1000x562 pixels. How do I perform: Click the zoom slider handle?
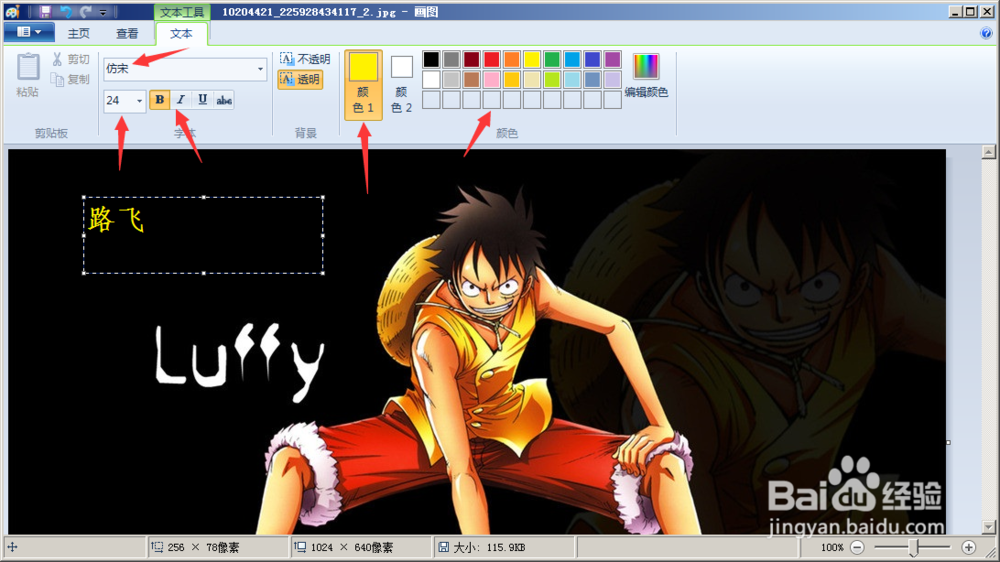[x=914, y=547]
